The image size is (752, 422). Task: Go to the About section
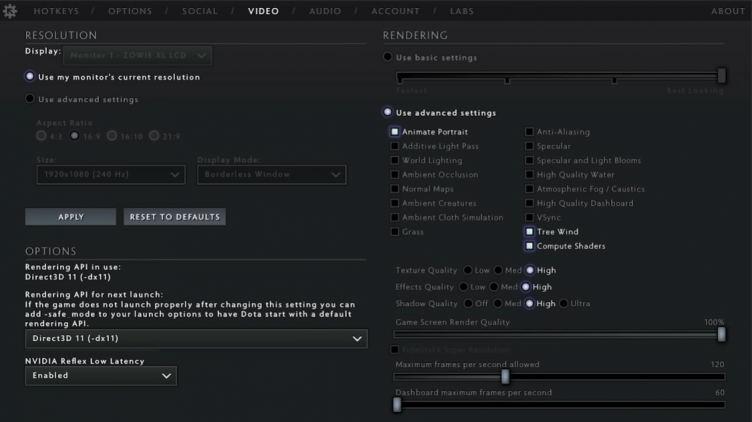point(727,11)
